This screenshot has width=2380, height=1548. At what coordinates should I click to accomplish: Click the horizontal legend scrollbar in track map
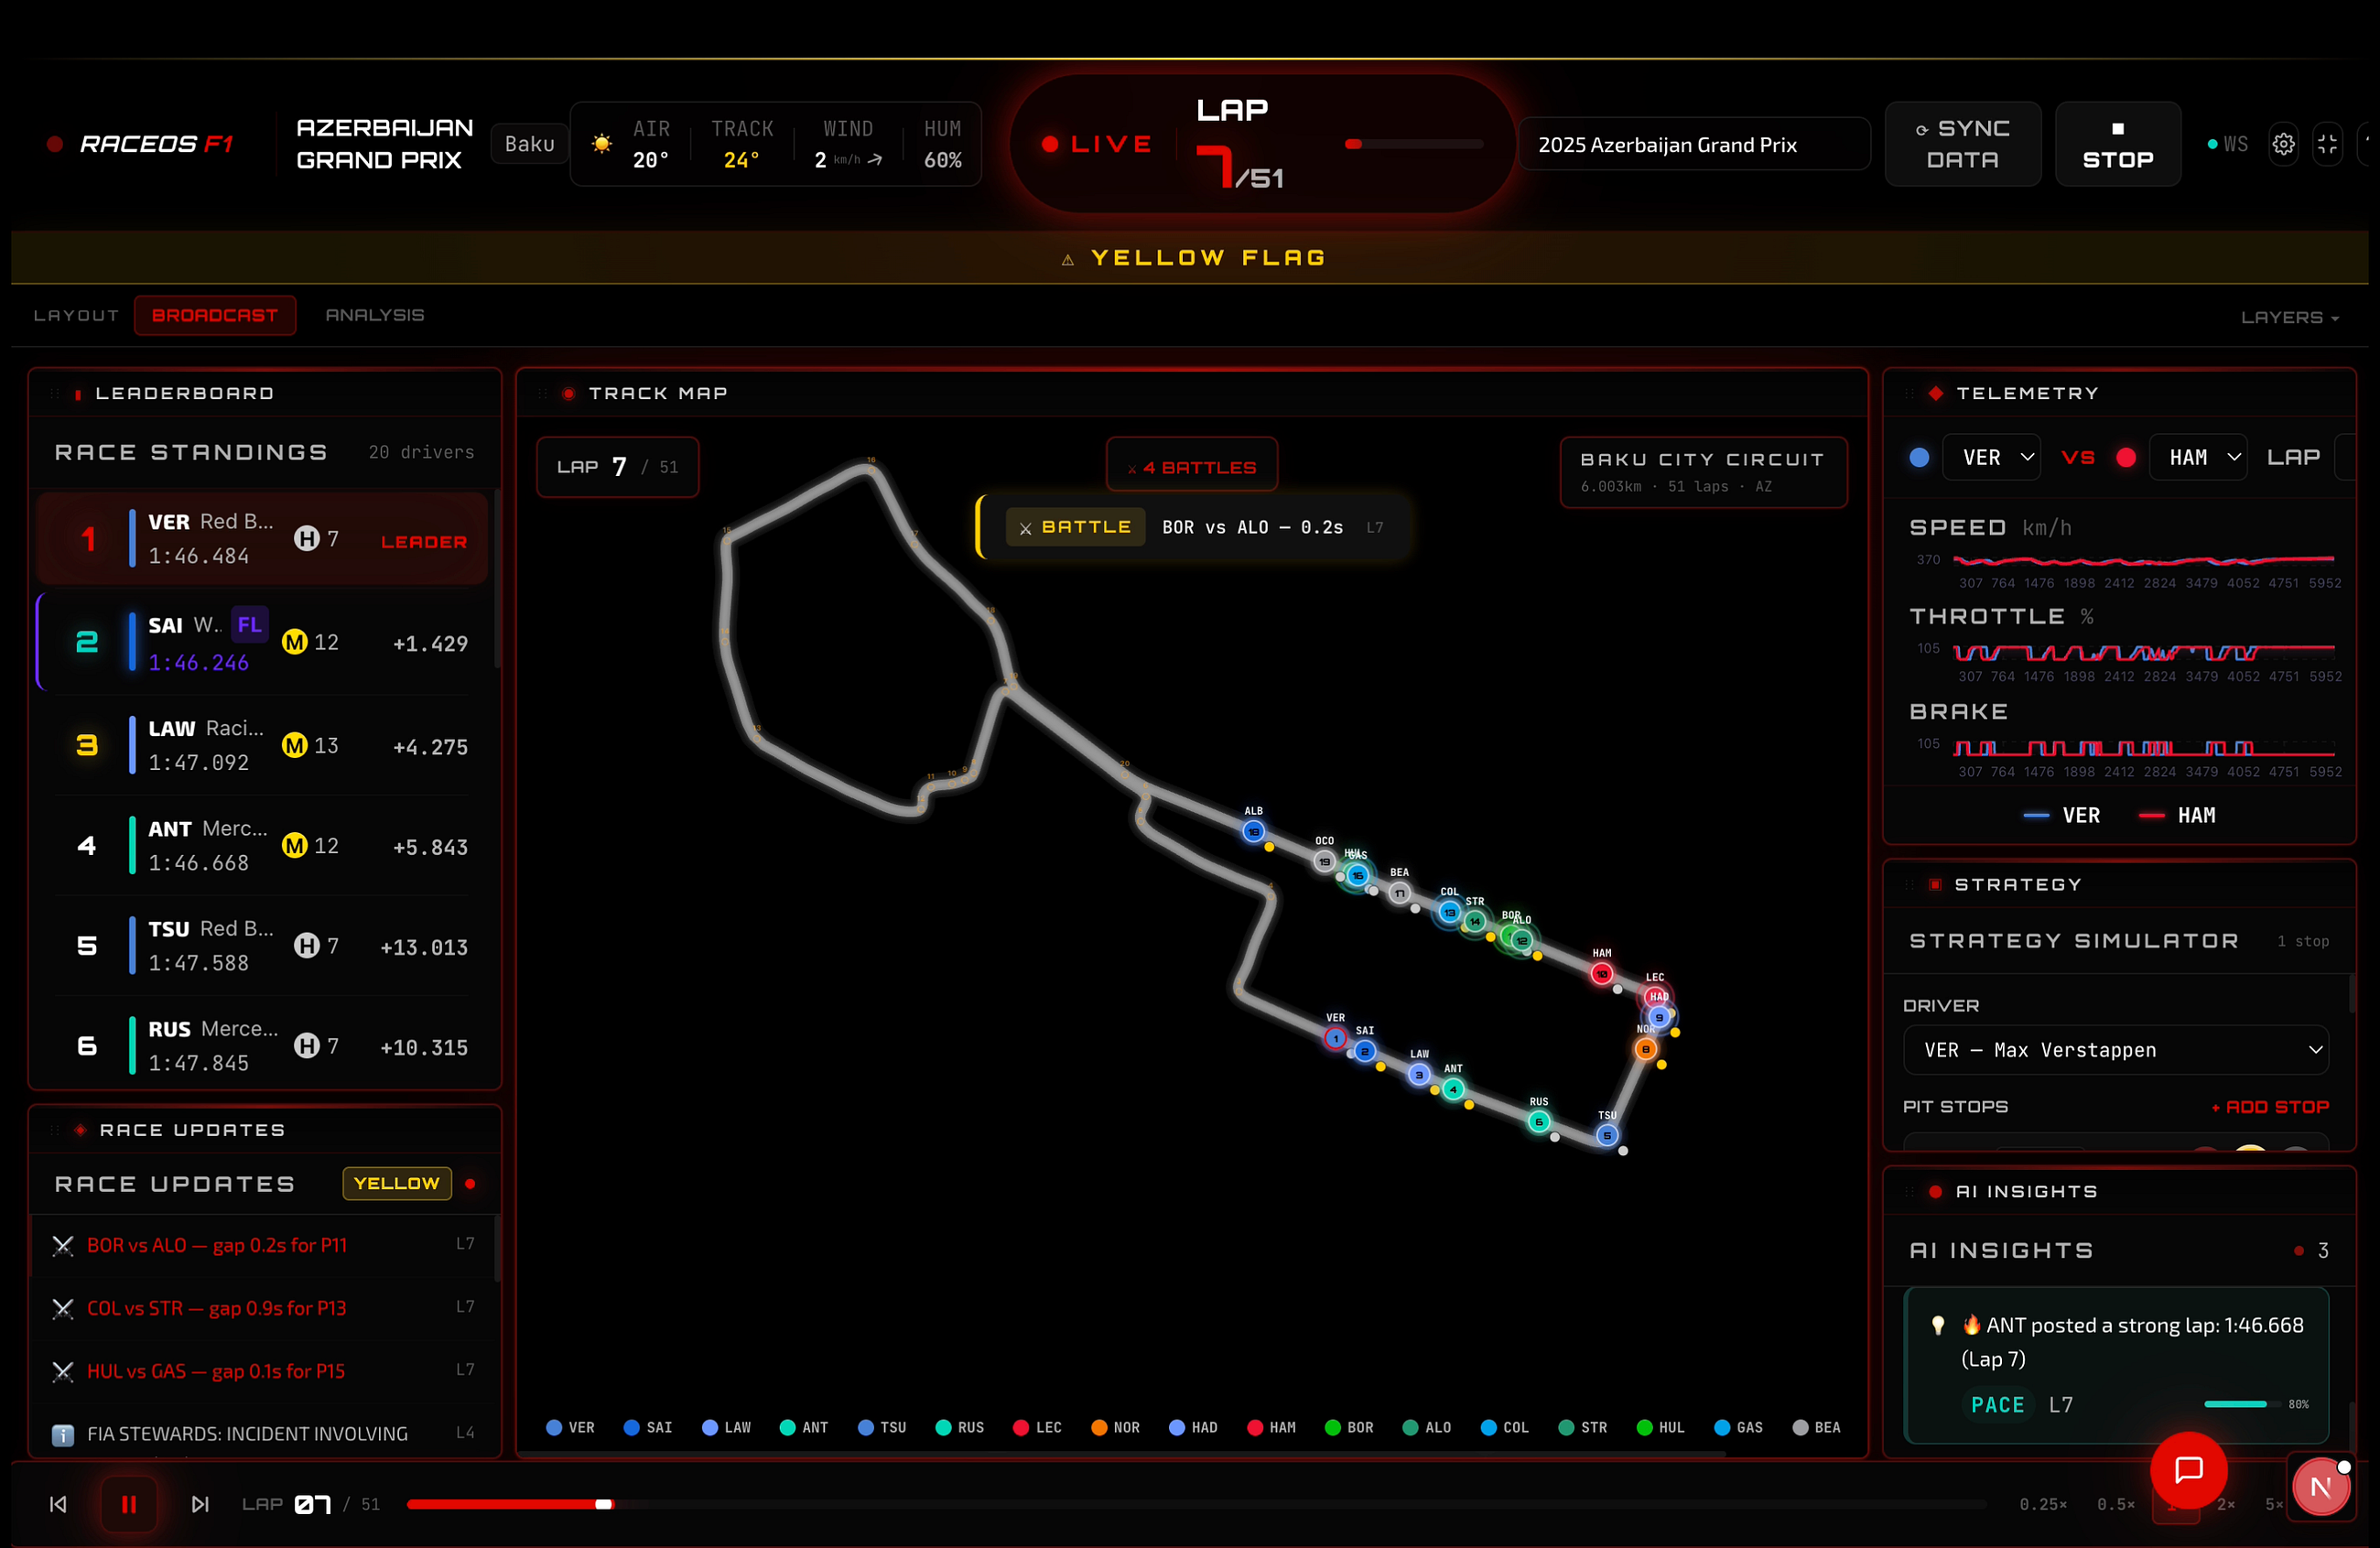1120,1452
